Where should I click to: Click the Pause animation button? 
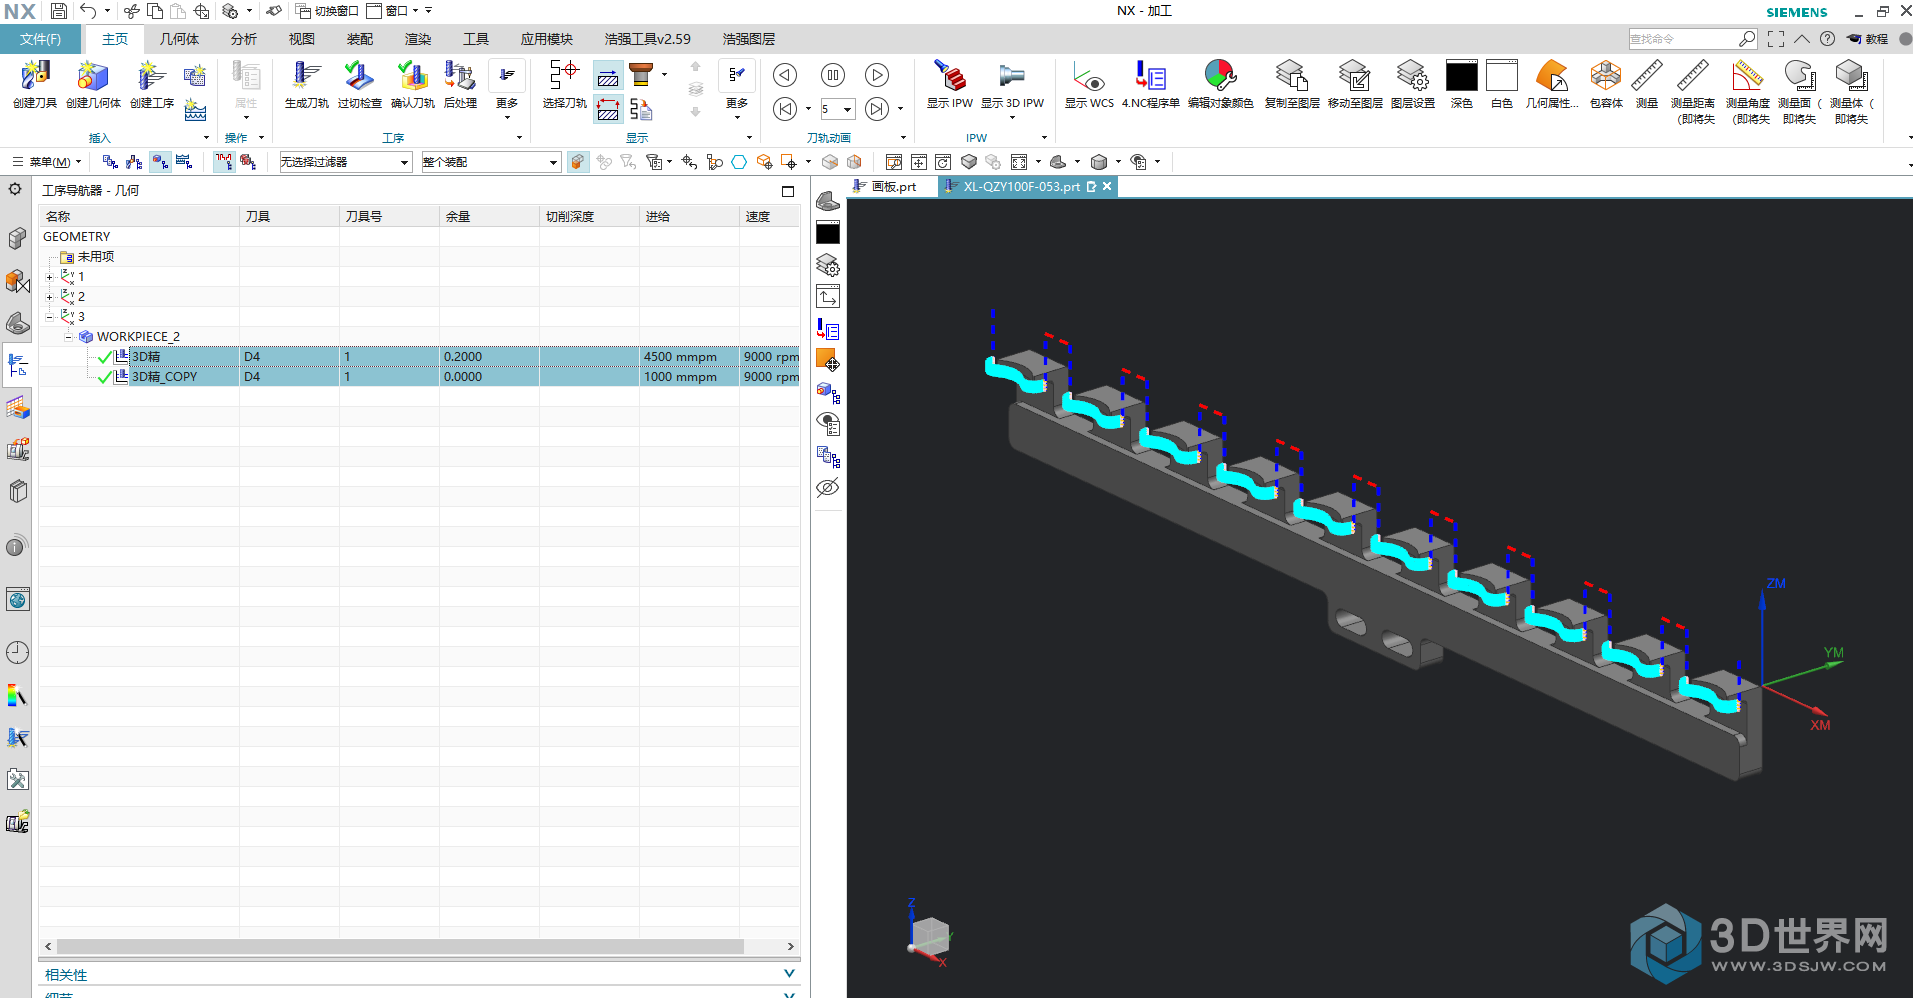(832, 75)
